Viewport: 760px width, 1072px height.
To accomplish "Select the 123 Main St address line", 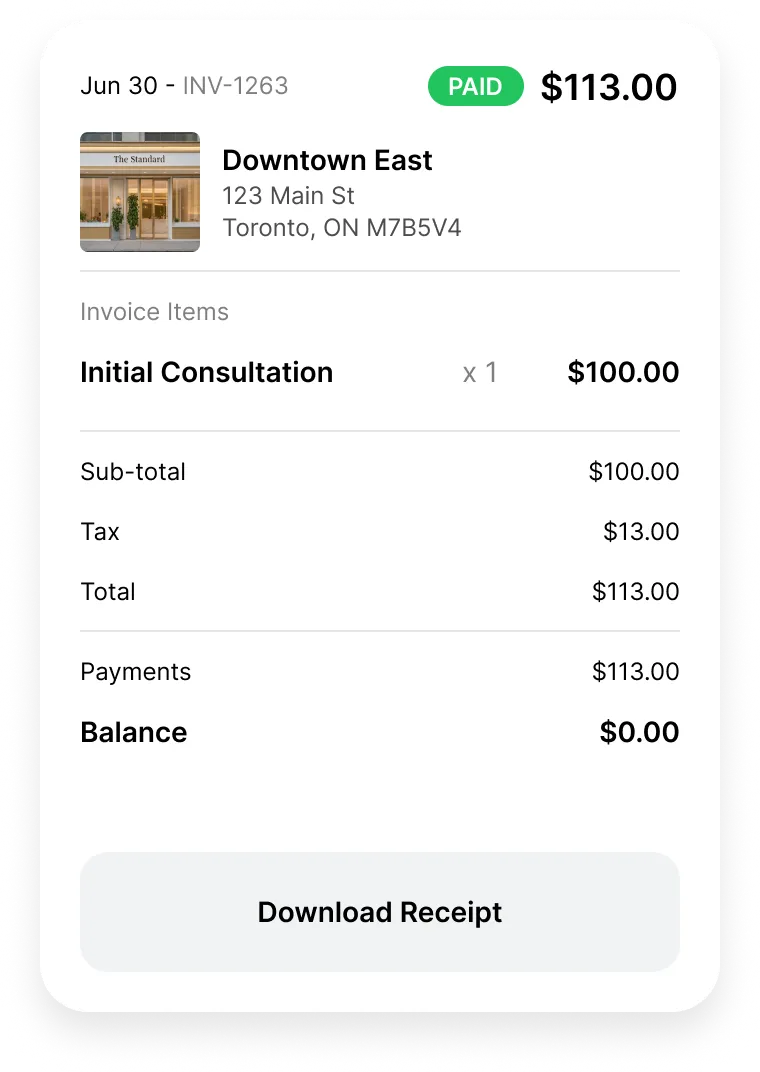I will [x=288, y=196].
